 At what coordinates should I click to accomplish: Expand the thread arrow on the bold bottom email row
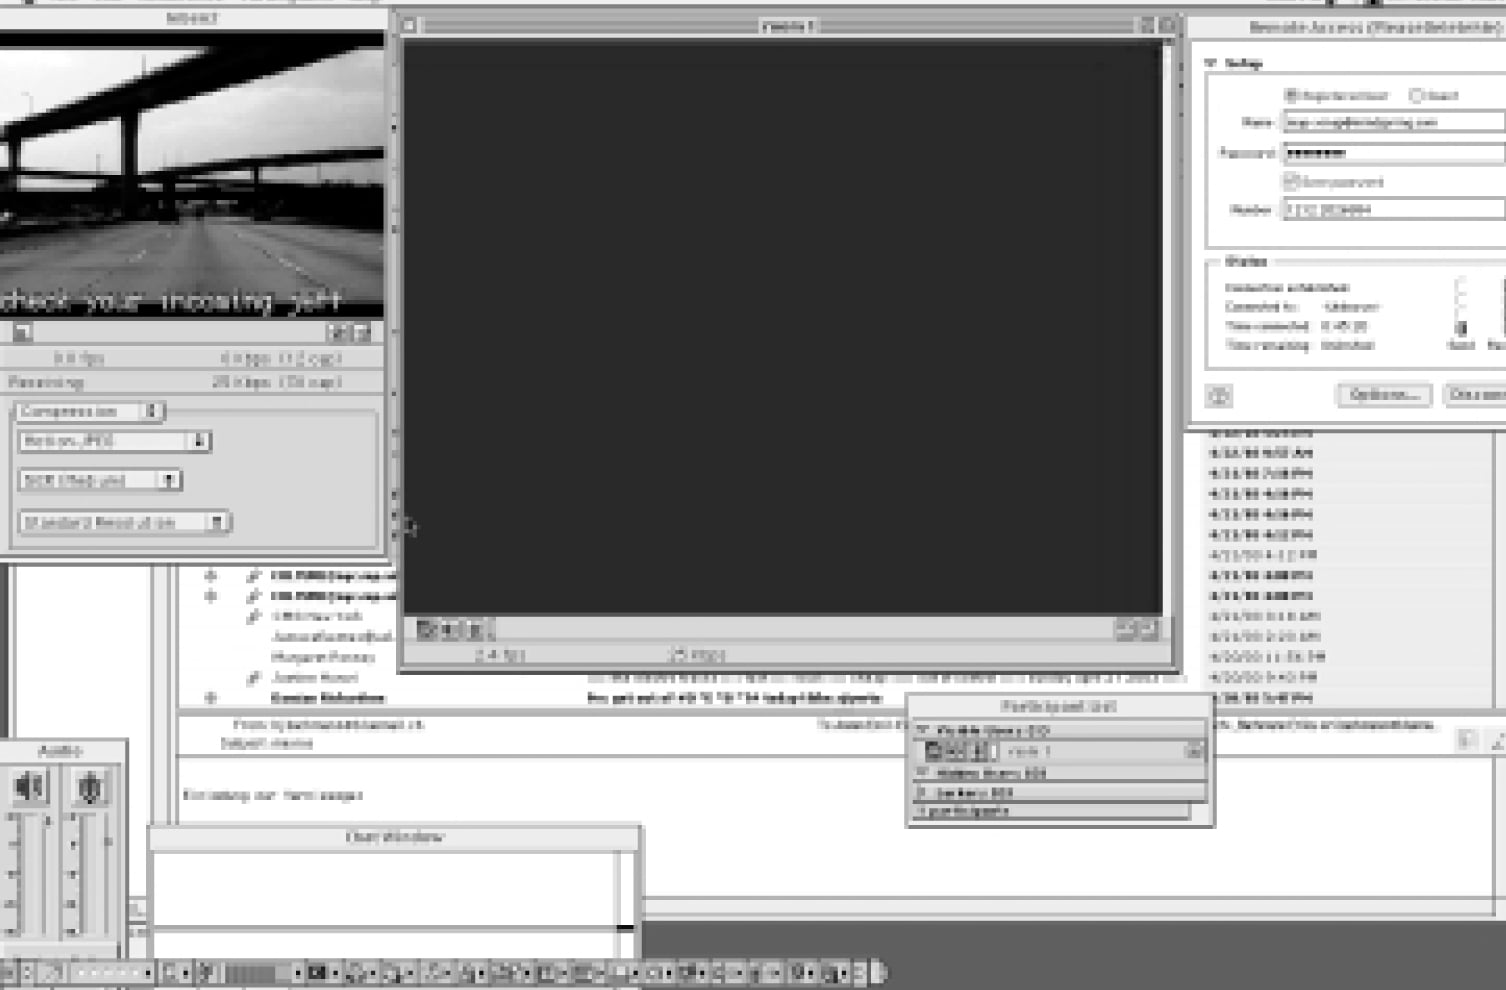point(211,698)
